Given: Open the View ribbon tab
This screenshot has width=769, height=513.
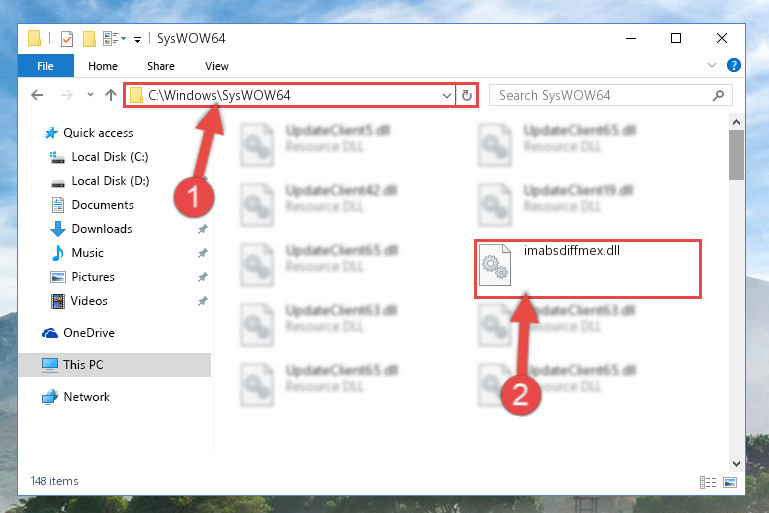Looking at the screenshot, I should 217,66.
